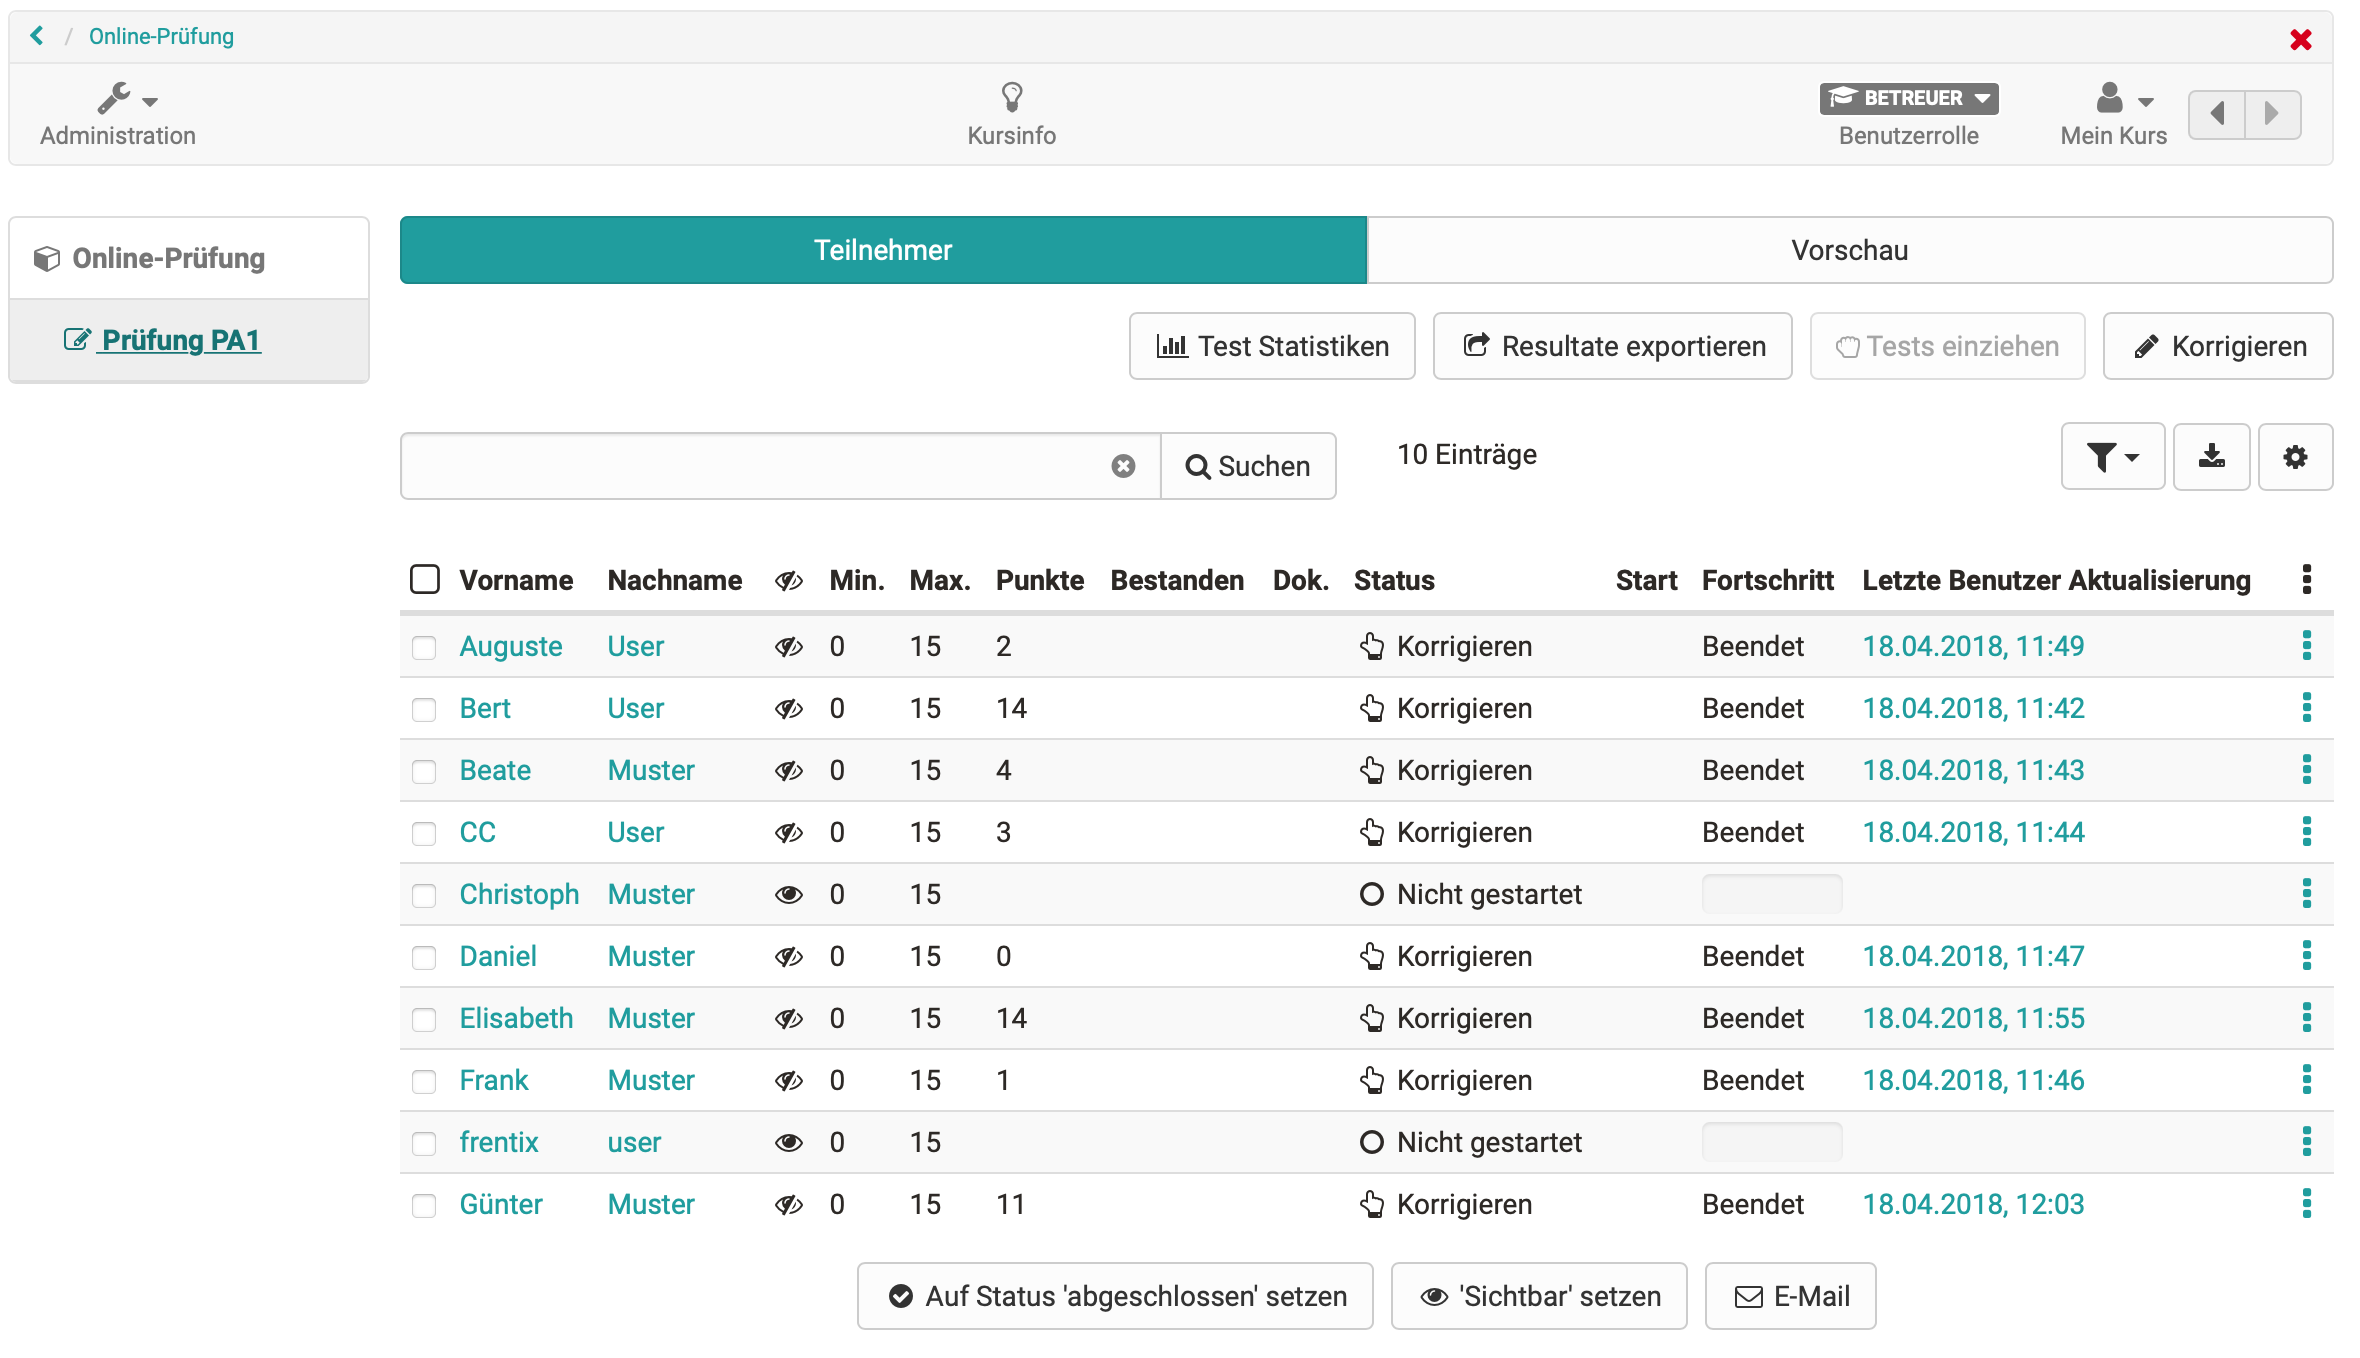2360x1358 pixels.
Task: Go to previous course element arrow
Action: (2217, 113)
